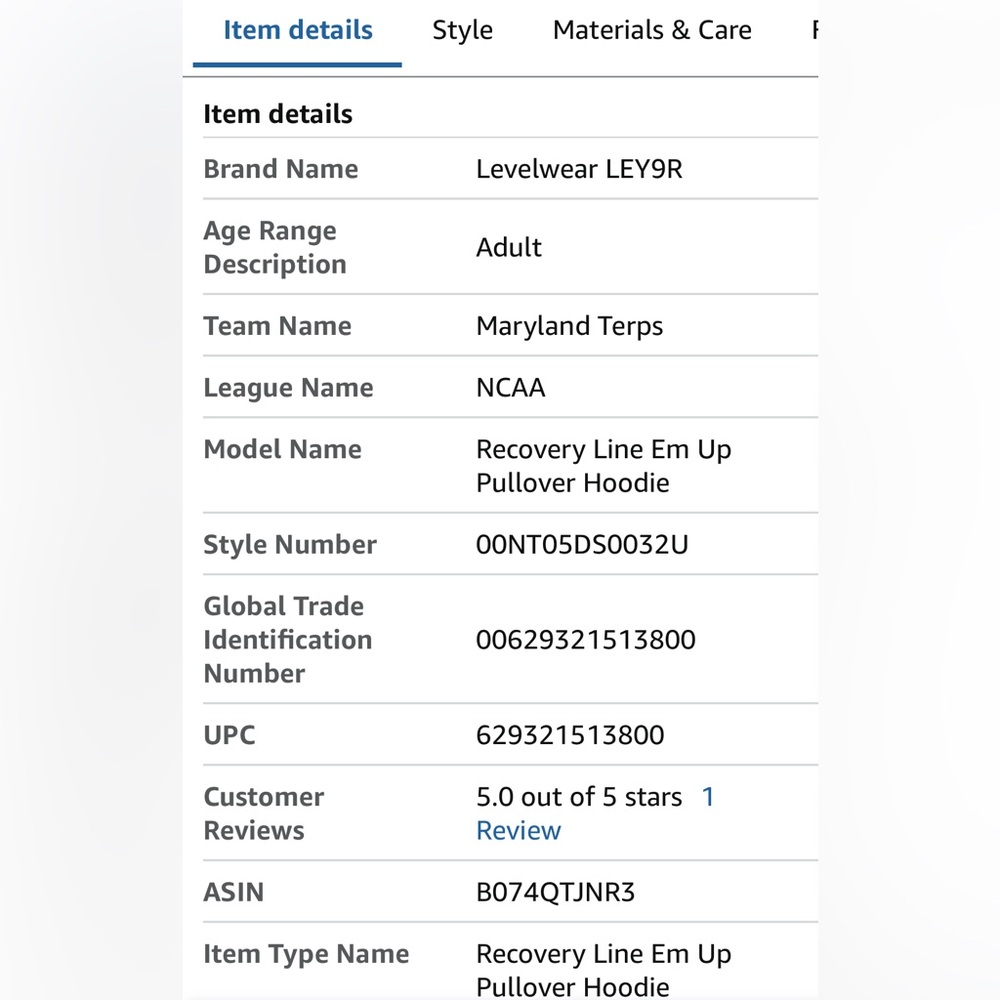This screenshot has width=1000, height=1000.
Task: Click the Item details section heading
Action: [x=277, y=114]
